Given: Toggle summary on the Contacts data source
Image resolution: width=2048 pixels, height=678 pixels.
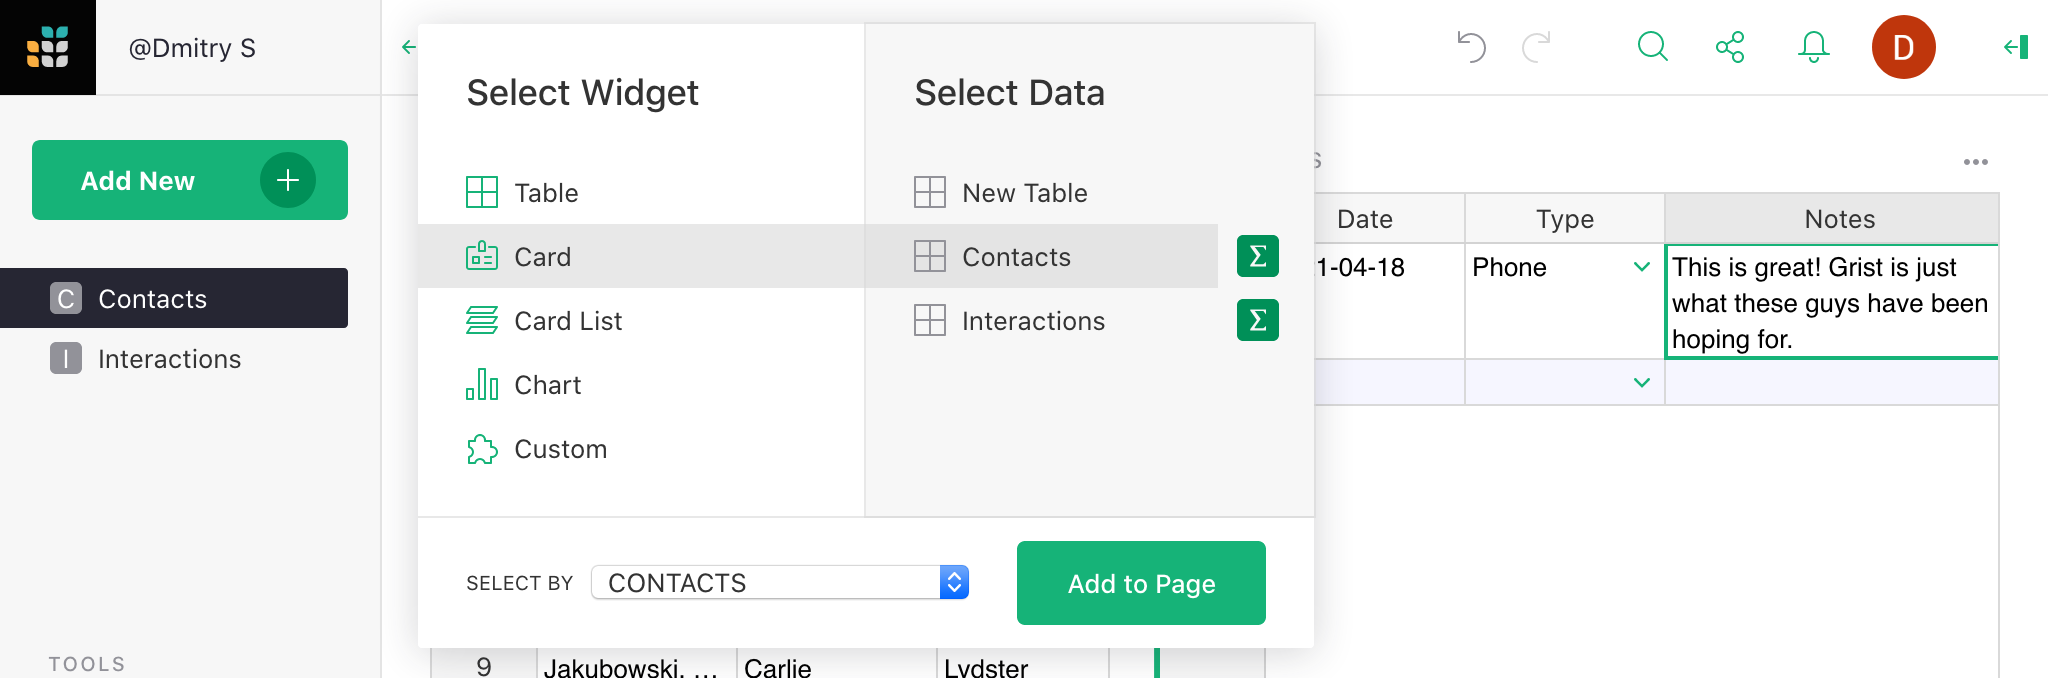Looking at the screenshot, I should (x=1257, y=256).
